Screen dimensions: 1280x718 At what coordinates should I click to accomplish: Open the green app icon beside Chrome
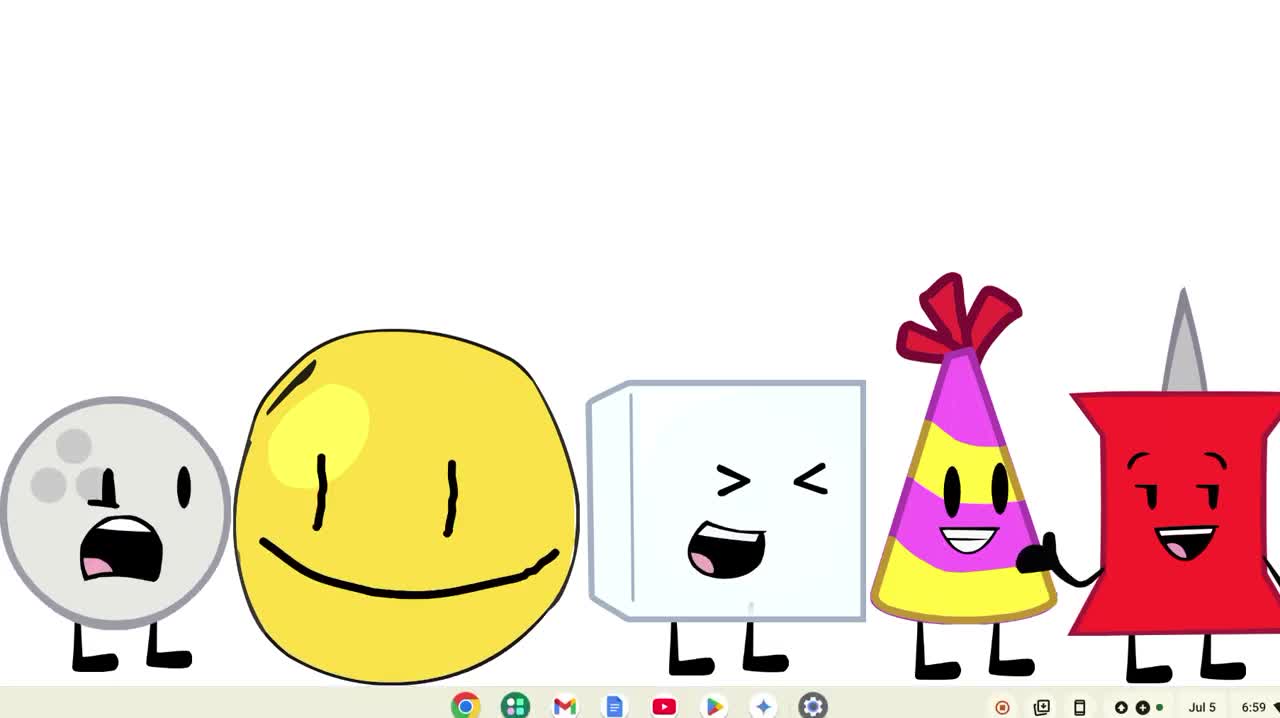coord(515,706)
